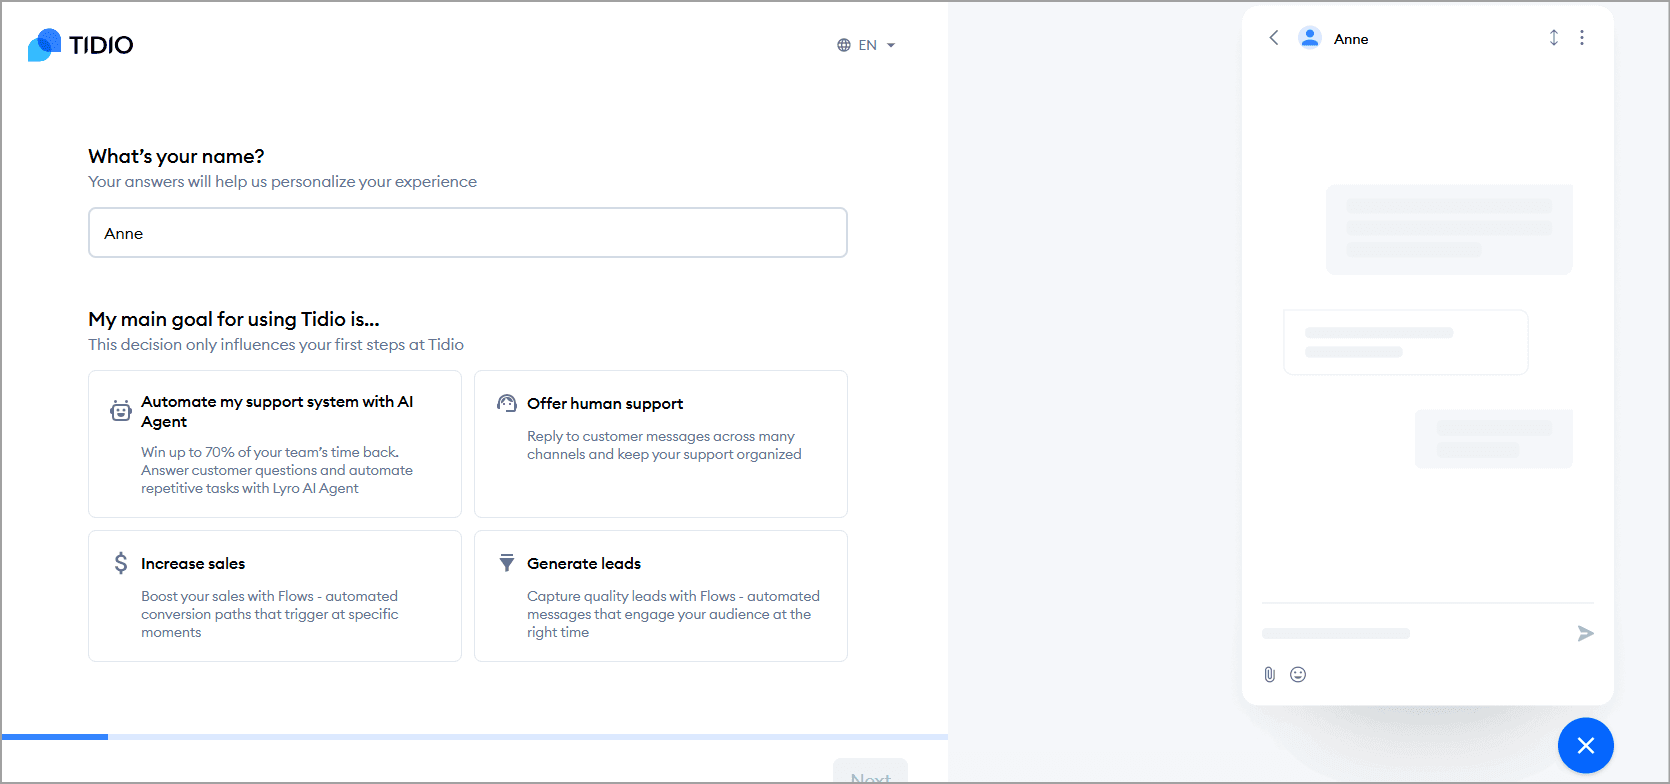Click the back arrow in chat preview
Screen dimensions: 1670x784
coord(1274,38)
